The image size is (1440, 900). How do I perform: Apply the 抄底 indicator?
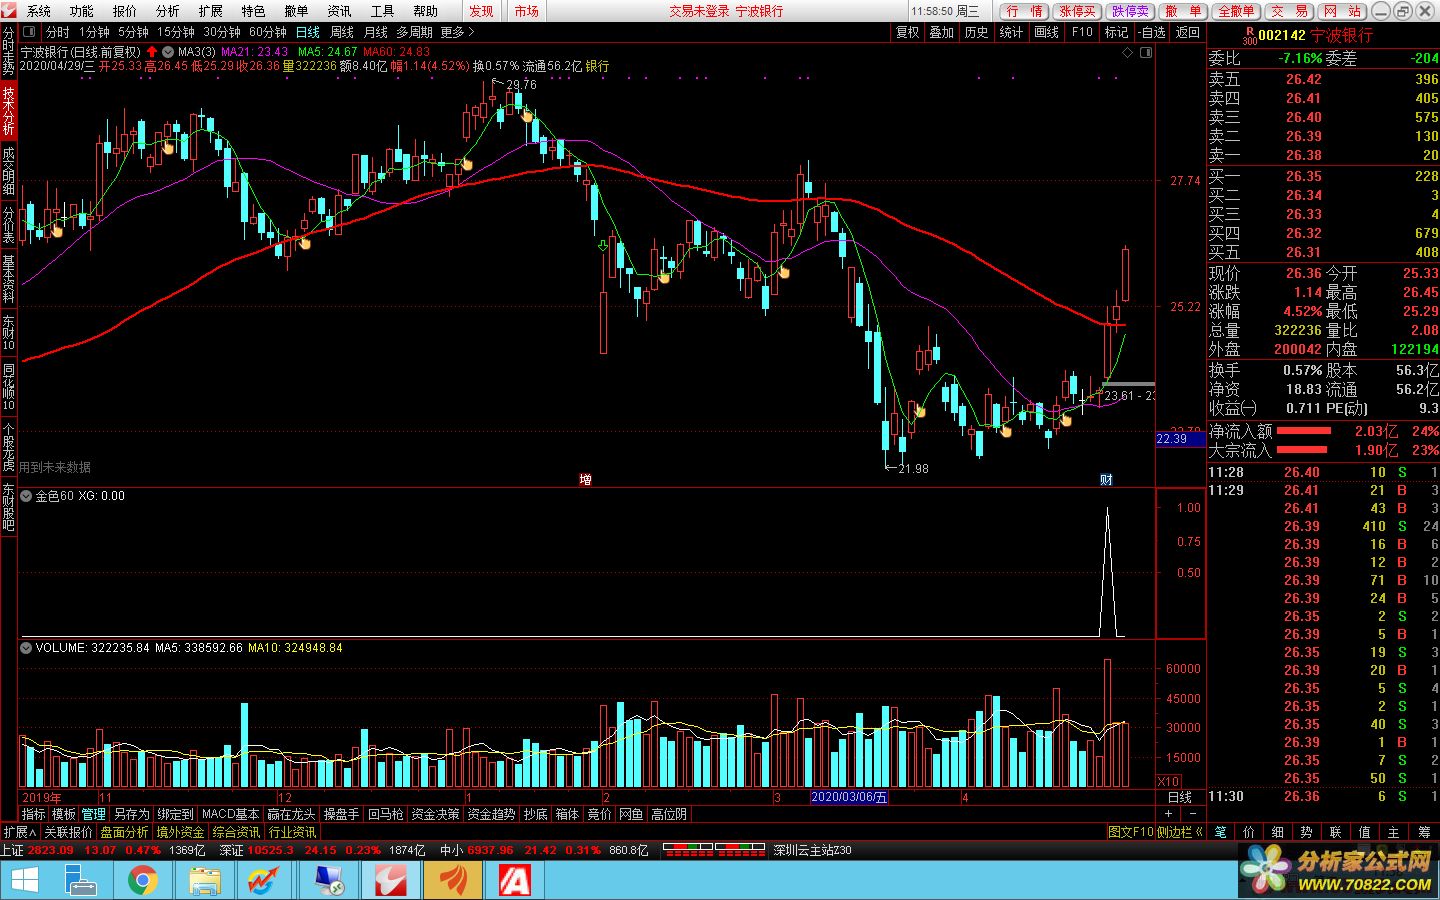(x=535, y=814)
